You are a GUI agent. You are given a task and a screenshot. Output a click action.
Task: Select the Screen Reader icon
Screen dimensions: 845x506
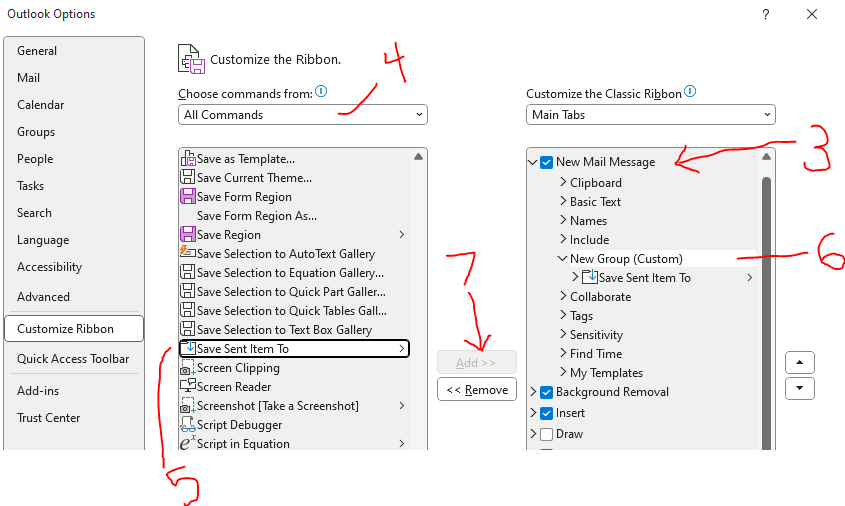188,386
